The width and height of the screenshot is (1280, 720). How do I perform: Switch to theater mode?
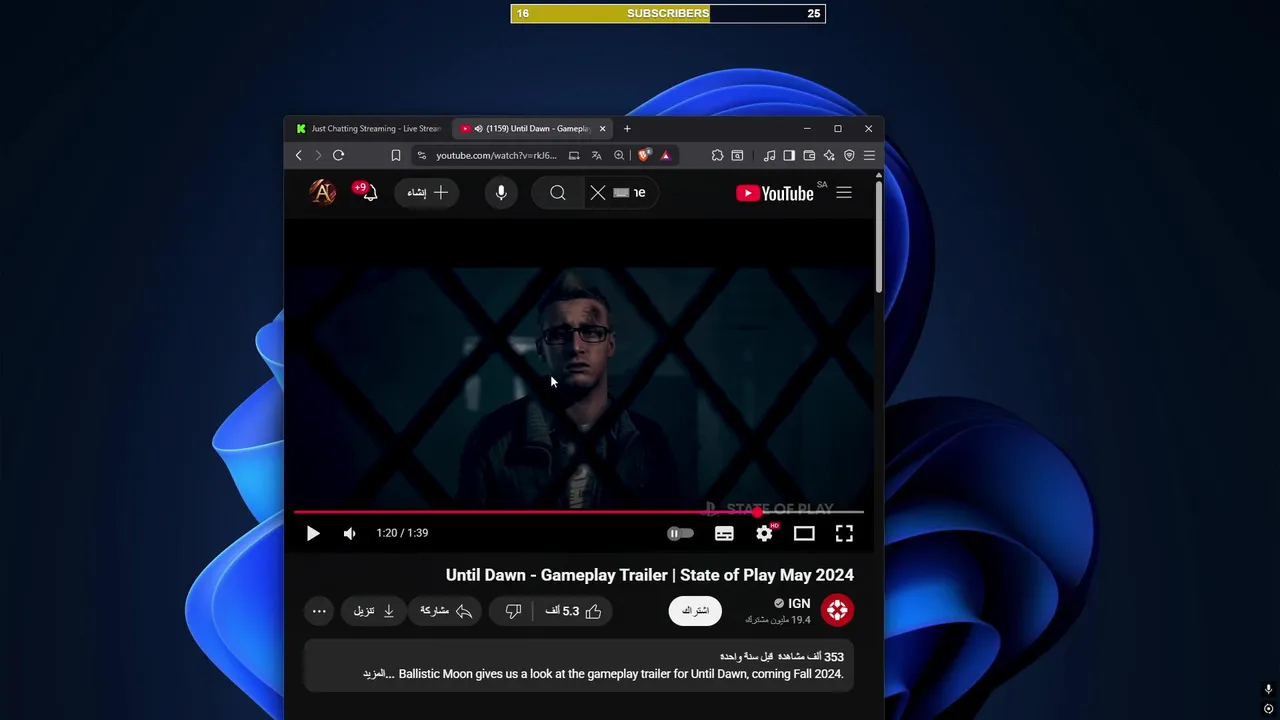tap(804, 534)
